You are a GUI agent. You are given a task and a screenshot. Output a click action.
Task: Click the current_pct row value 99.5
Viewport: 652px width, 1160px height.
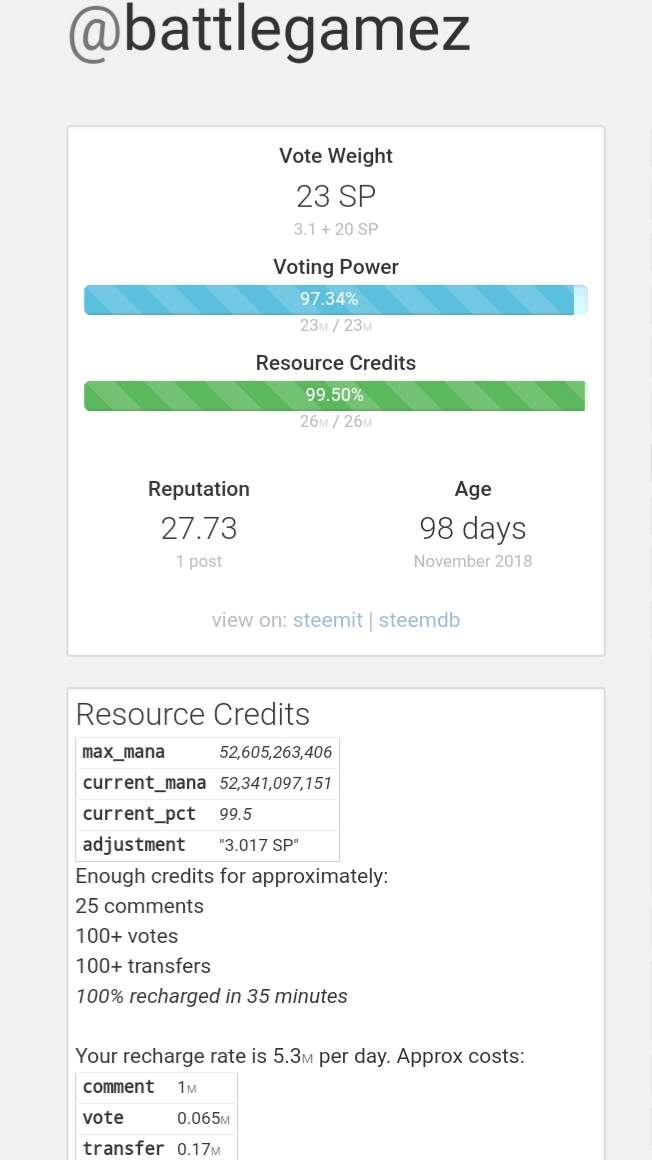236,814
